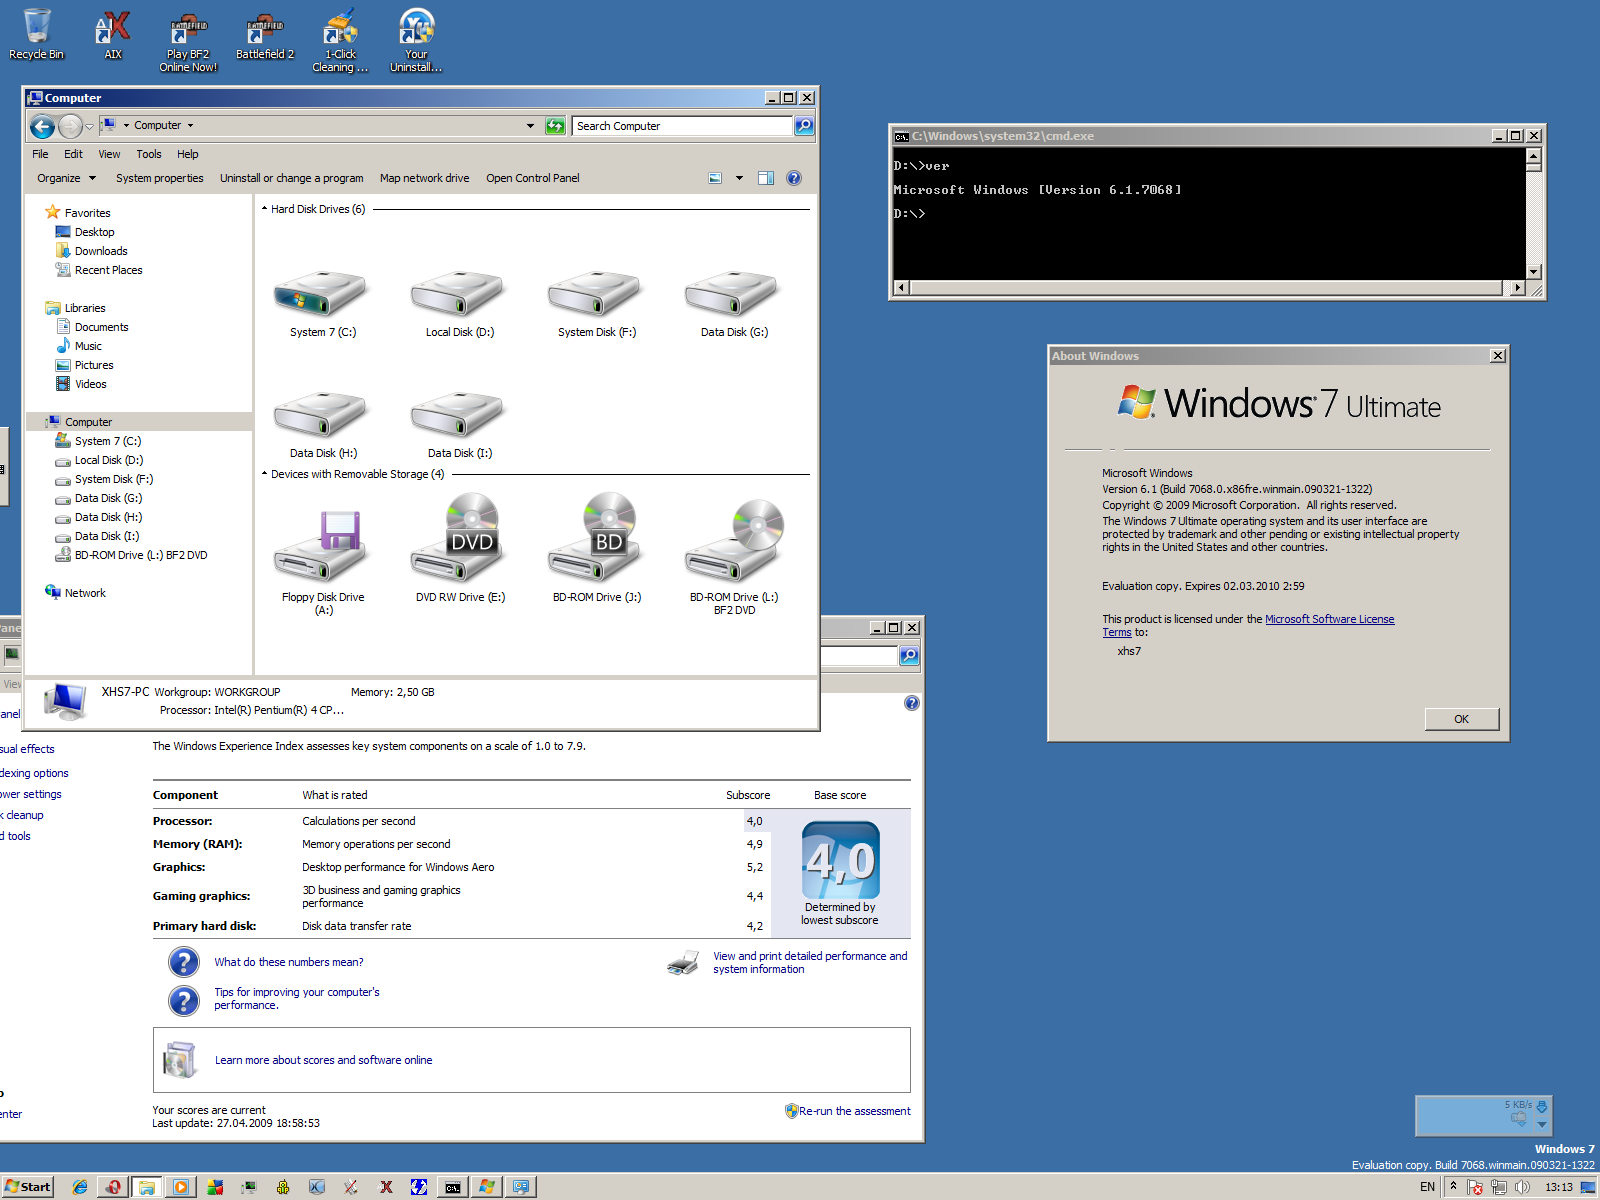Open the View menu in Computer window

coord(109,154)
